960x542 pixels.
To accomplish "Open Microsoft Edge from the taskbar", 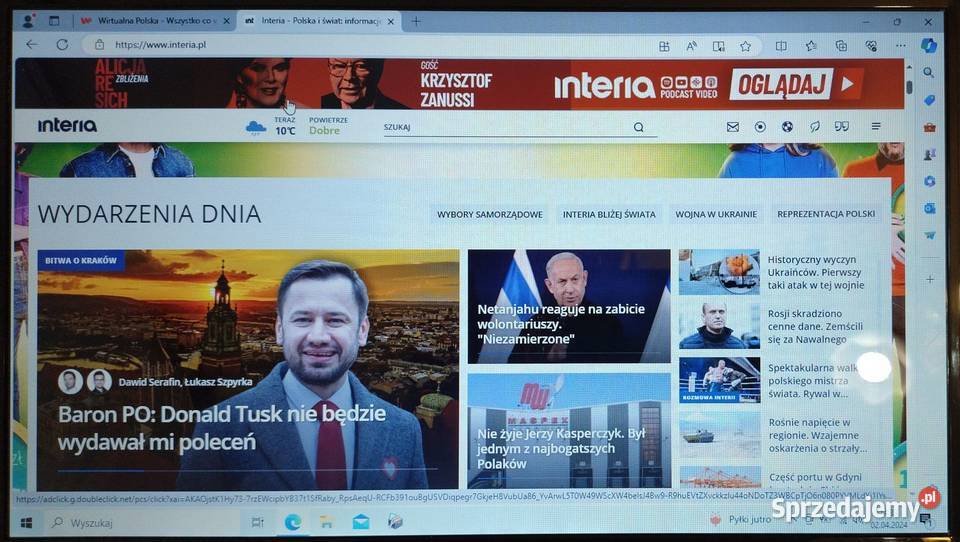I will [x=293, y=522].
